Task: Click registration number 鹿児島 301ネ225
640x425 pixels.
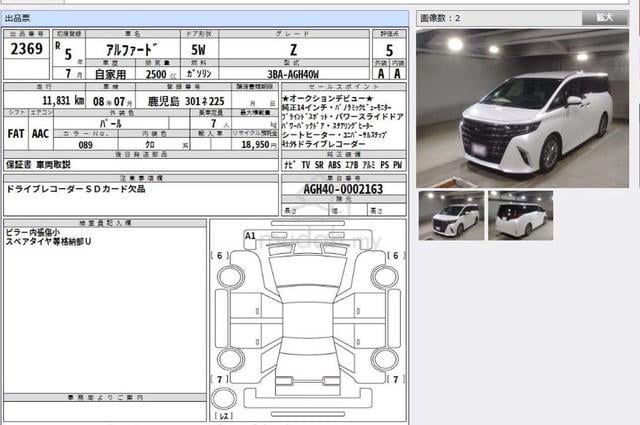Action: pos(186,101)
